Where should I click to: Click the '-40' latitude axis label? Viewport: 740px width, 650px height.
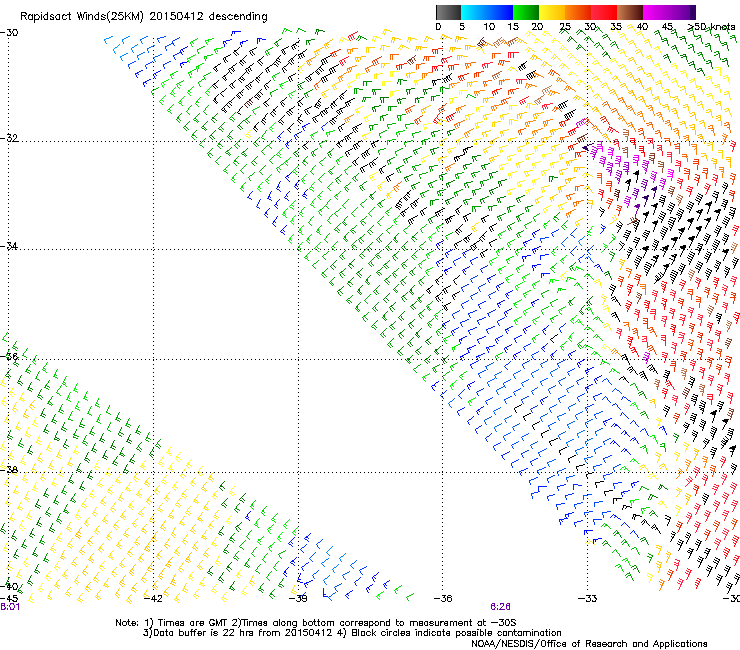(x=9, y=586)
